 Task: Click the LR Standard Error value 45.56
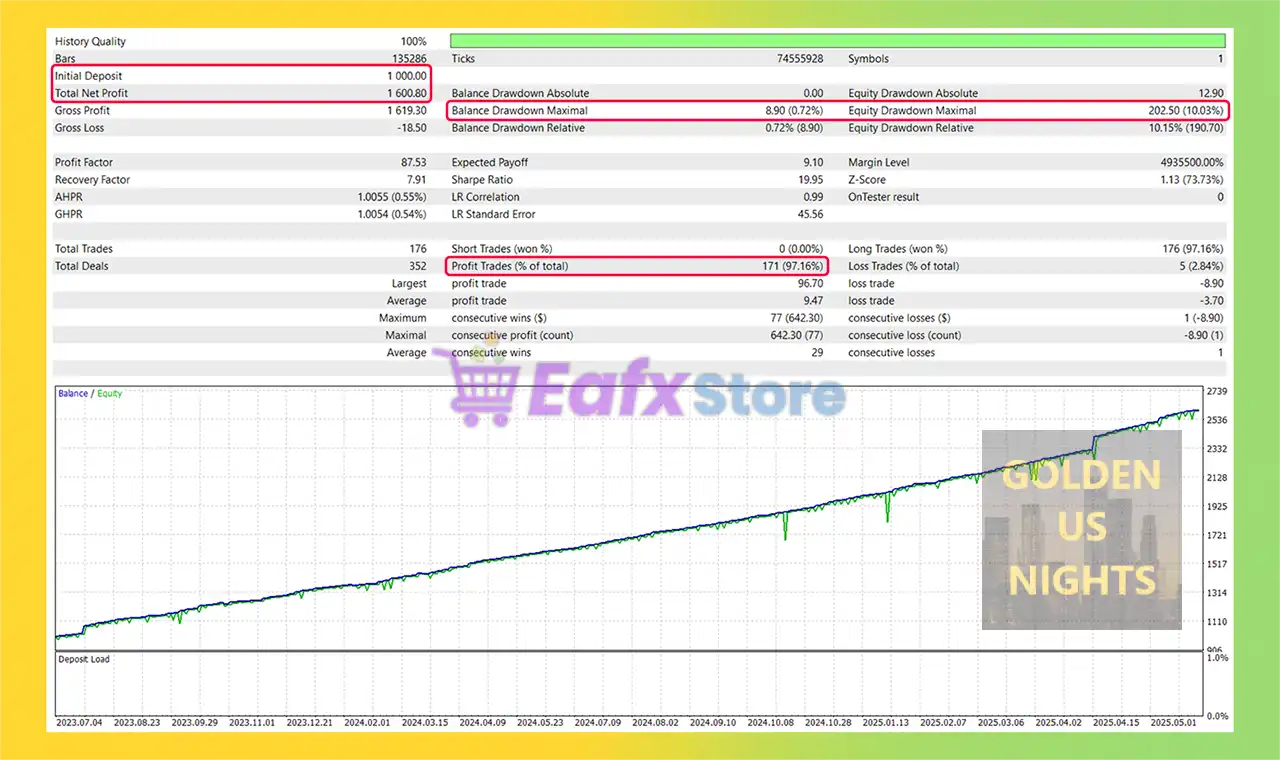[811, 214]
